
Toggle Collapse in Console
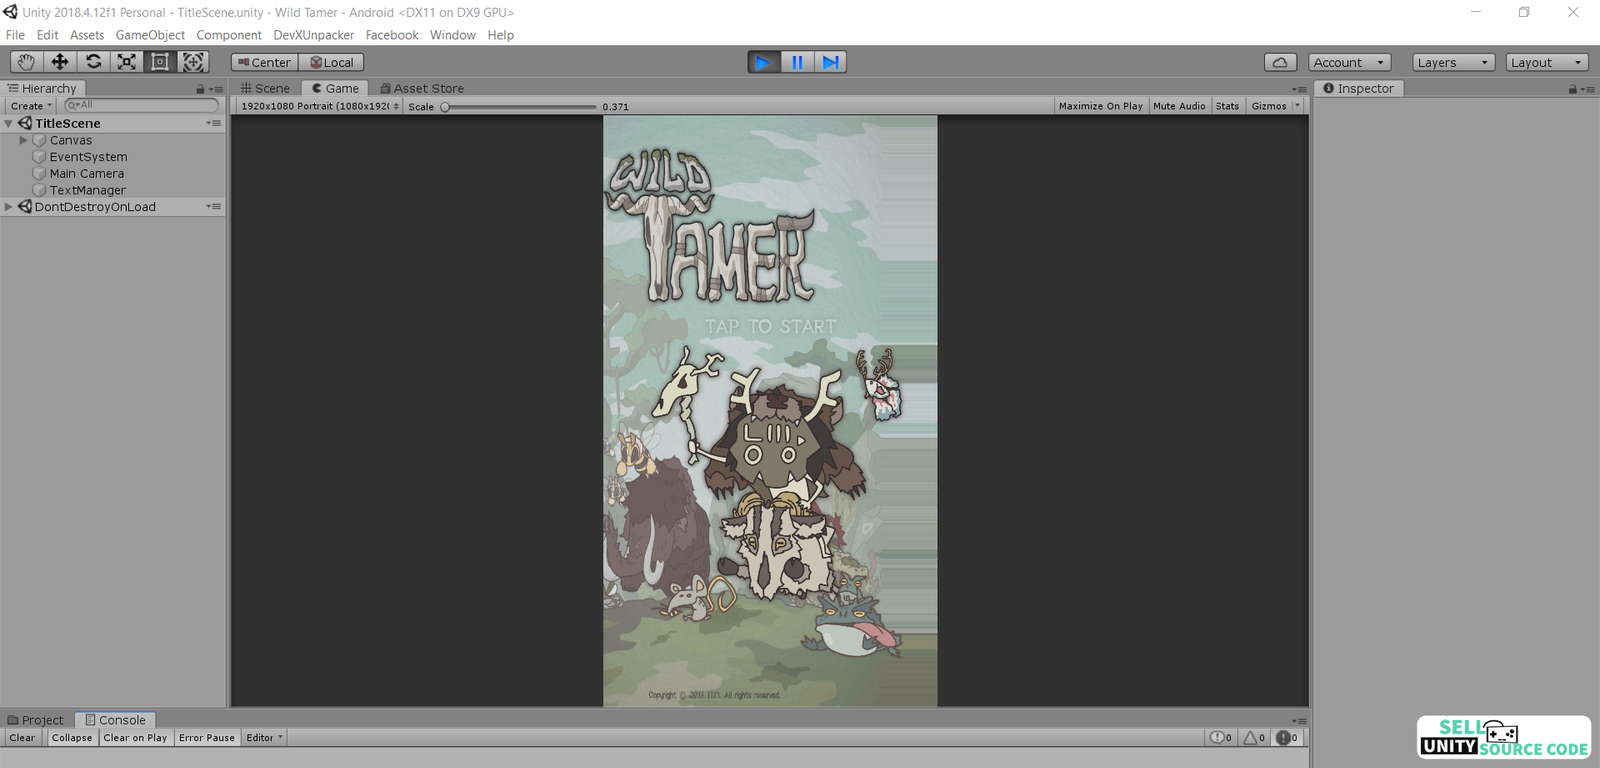pyautogui.click(x=72, y=738)
